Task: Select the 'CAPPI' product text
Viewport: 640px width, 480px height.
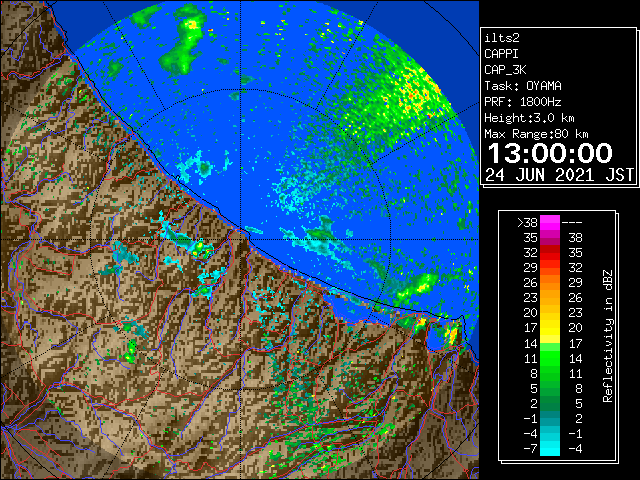Action: pos(501,54)
